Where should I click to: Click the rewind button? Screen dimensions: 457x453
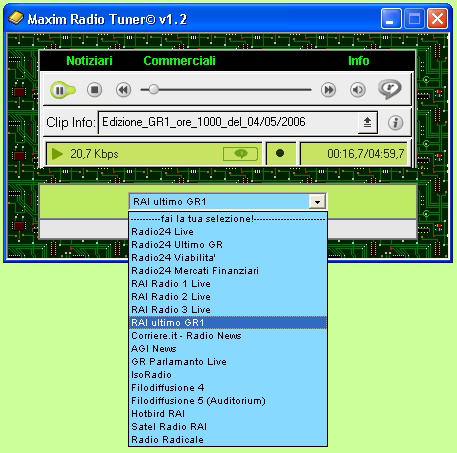point(123,90)
